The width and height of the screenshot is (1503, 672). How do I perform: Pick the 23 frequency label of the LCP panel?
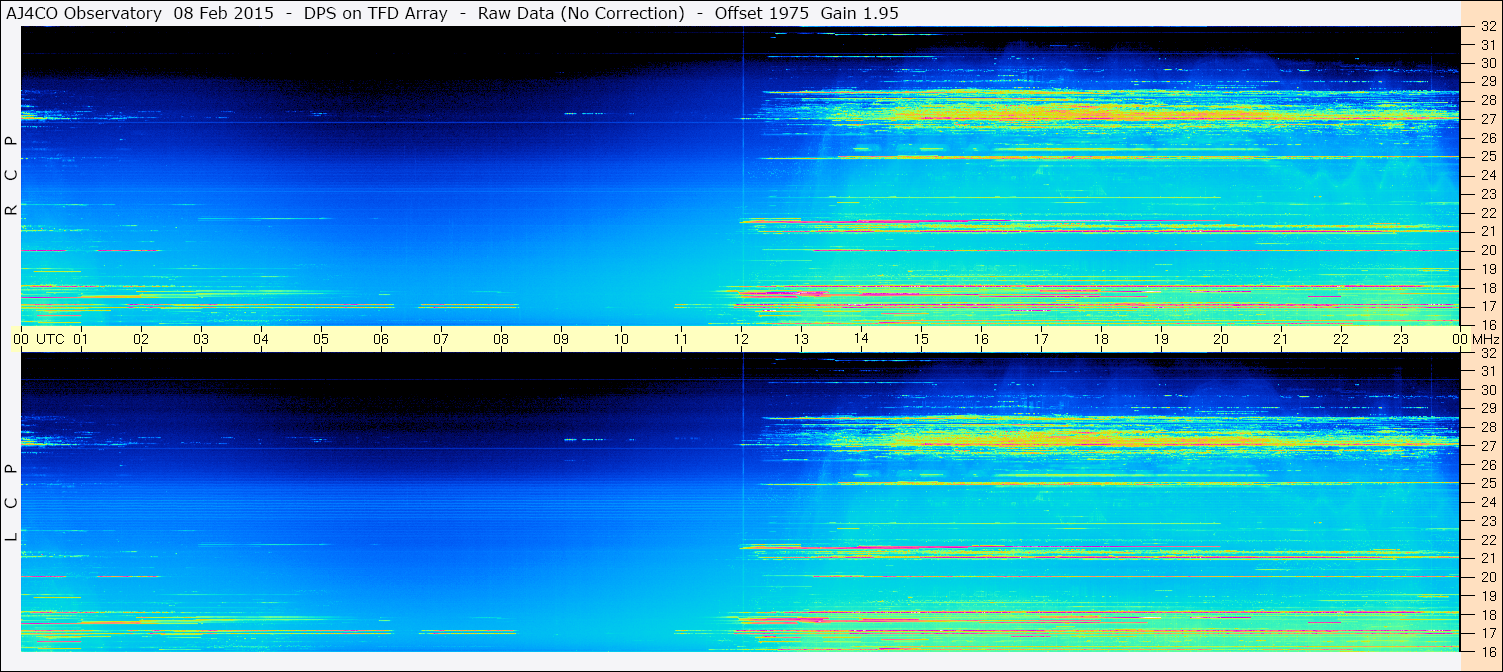[1487, 521]
